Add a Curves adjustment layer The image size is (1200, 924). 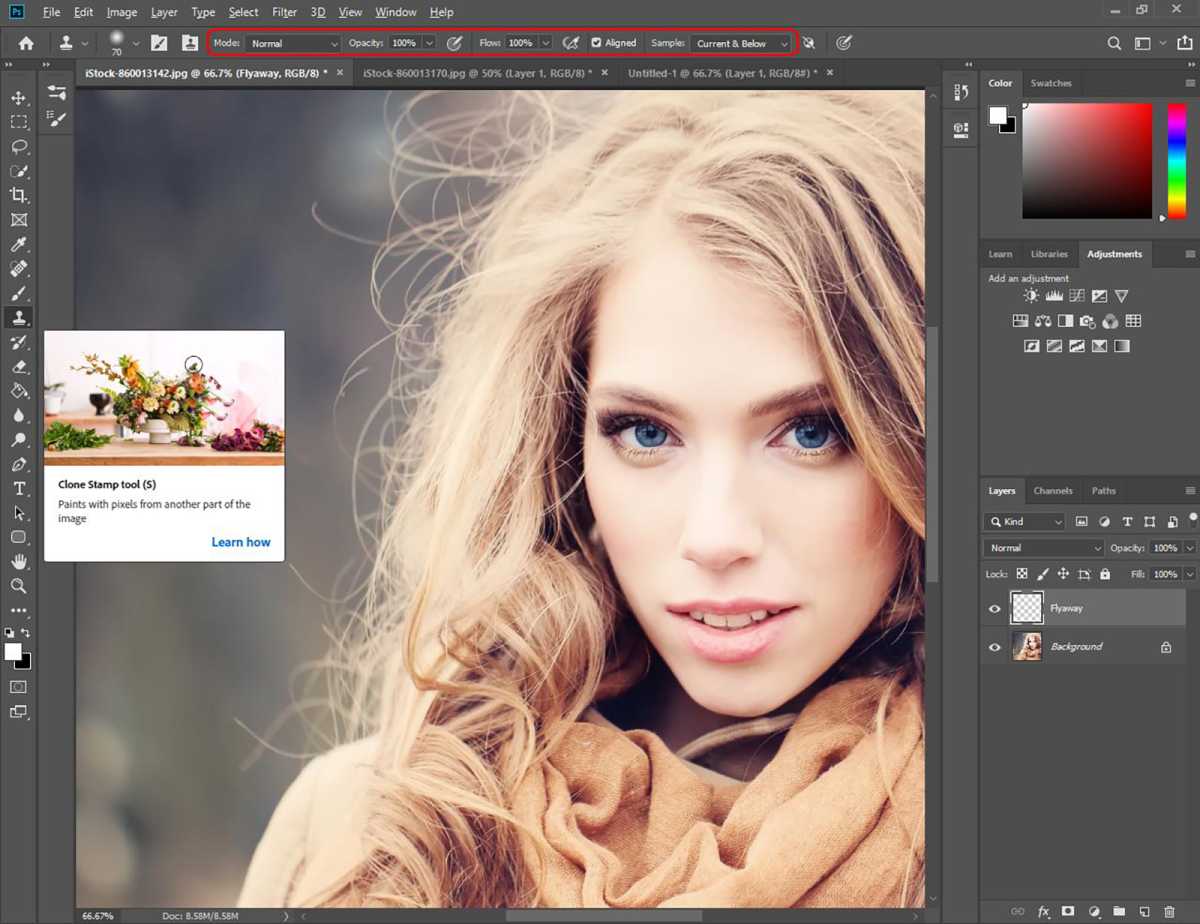tap(1077, 295)
